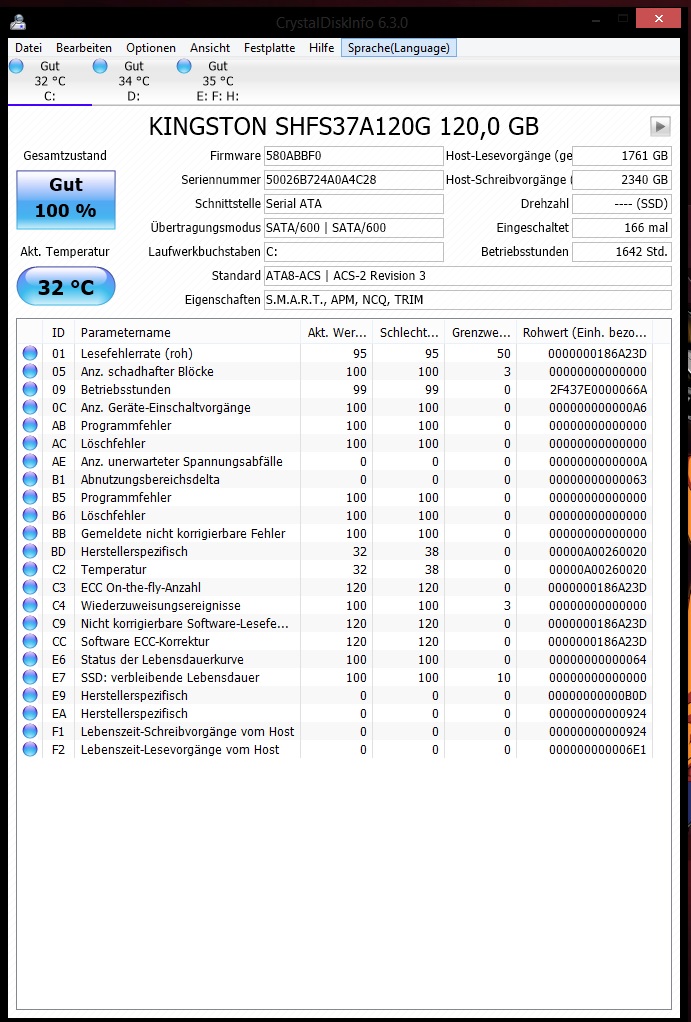Click the Parametername column header

pos(188,332)
